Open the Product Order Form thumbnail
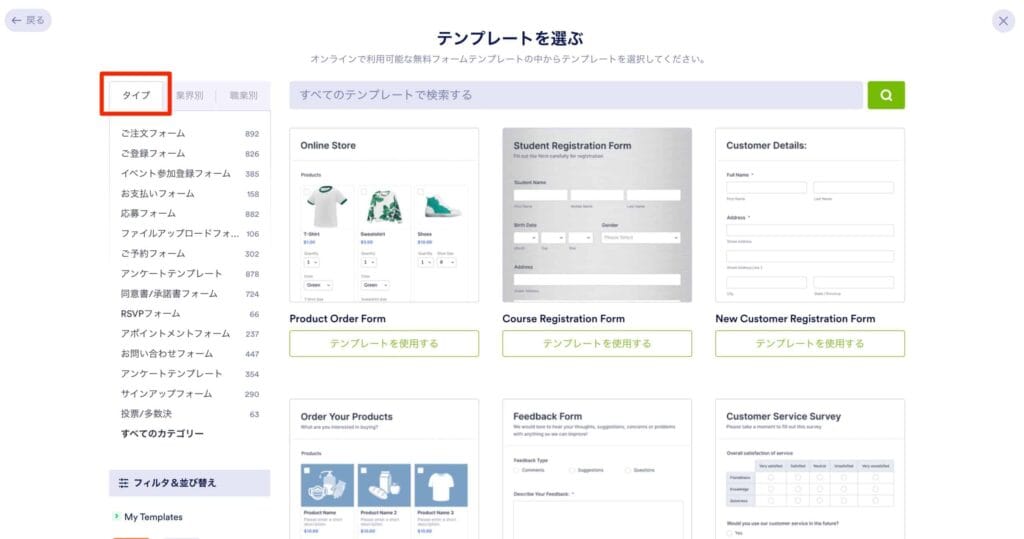Screen dimensions: 1024x539 click(x=384, y=215)
